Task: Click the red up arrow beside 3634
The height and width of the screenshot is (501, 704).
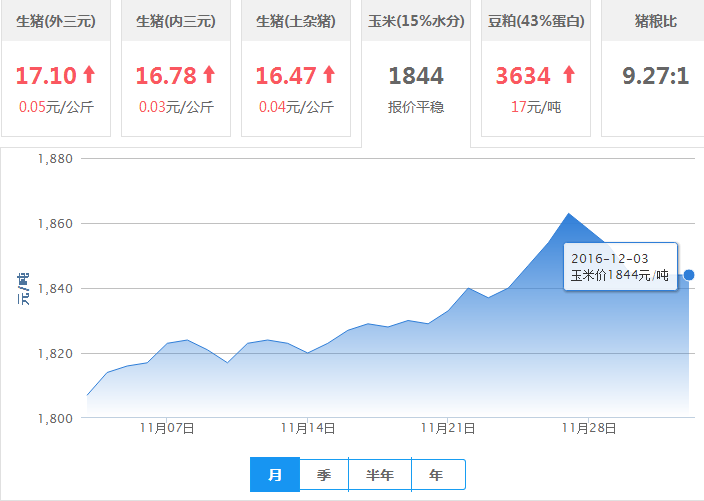Action: pyautogui.click(x=569, y=75)
